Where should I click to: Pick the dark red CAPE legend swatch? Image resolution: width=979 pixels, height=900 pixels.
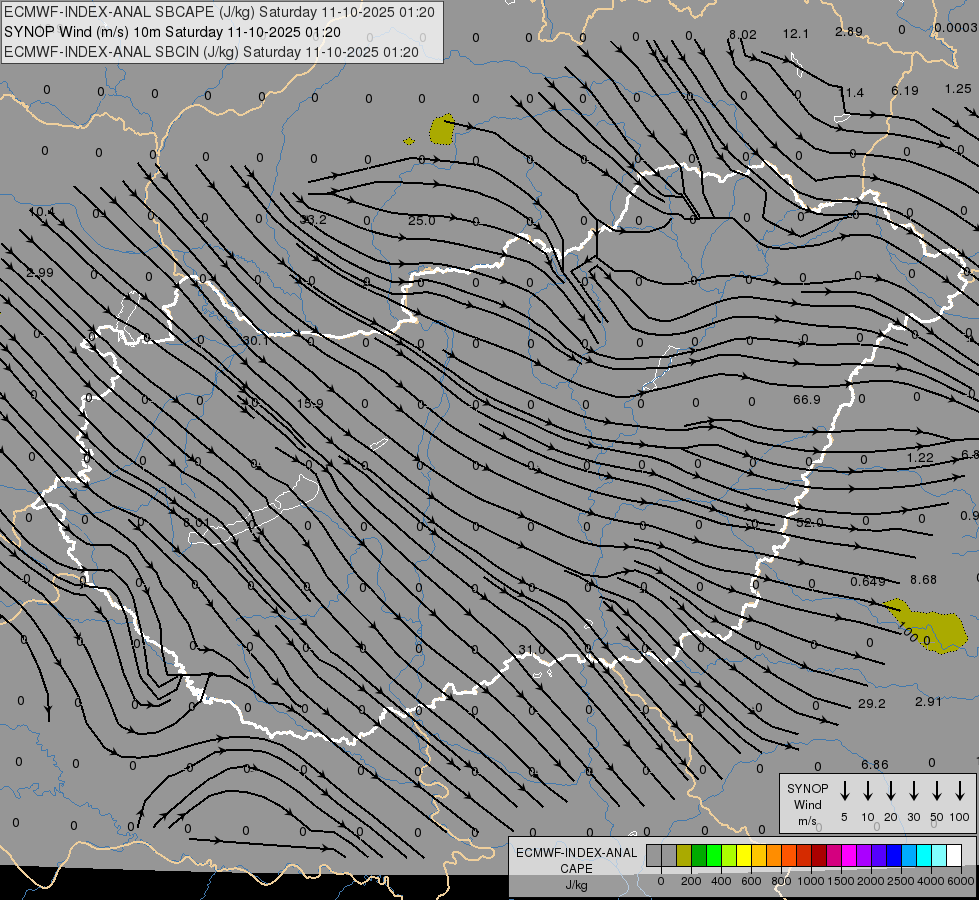tap(819, 855)
